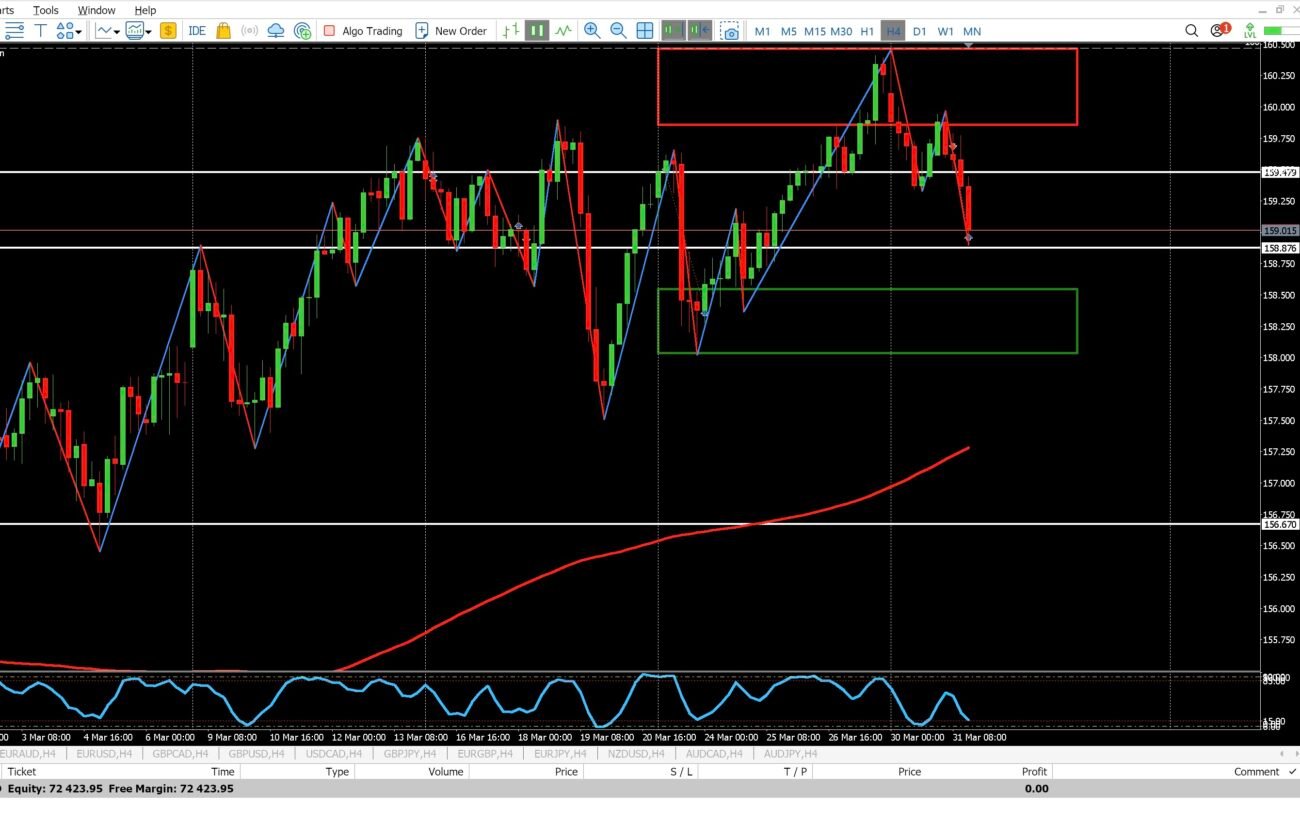Open the IDE MetaEditor
The width and height of the screenshot is (1300, 838).
click(x=197, y=31)
